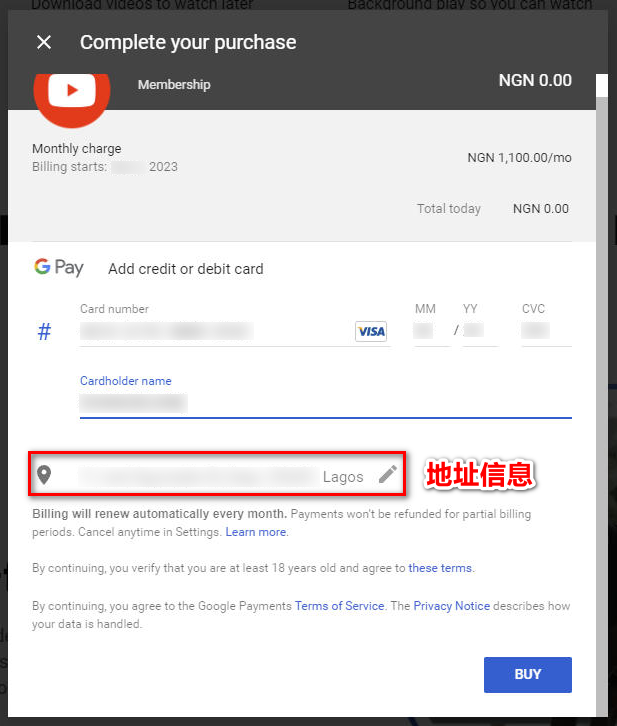Image resolution: width=617 pixels, height=726 pixels.
Task: Click the dialog's vertical scrollbar
Action: coord(602,395)
